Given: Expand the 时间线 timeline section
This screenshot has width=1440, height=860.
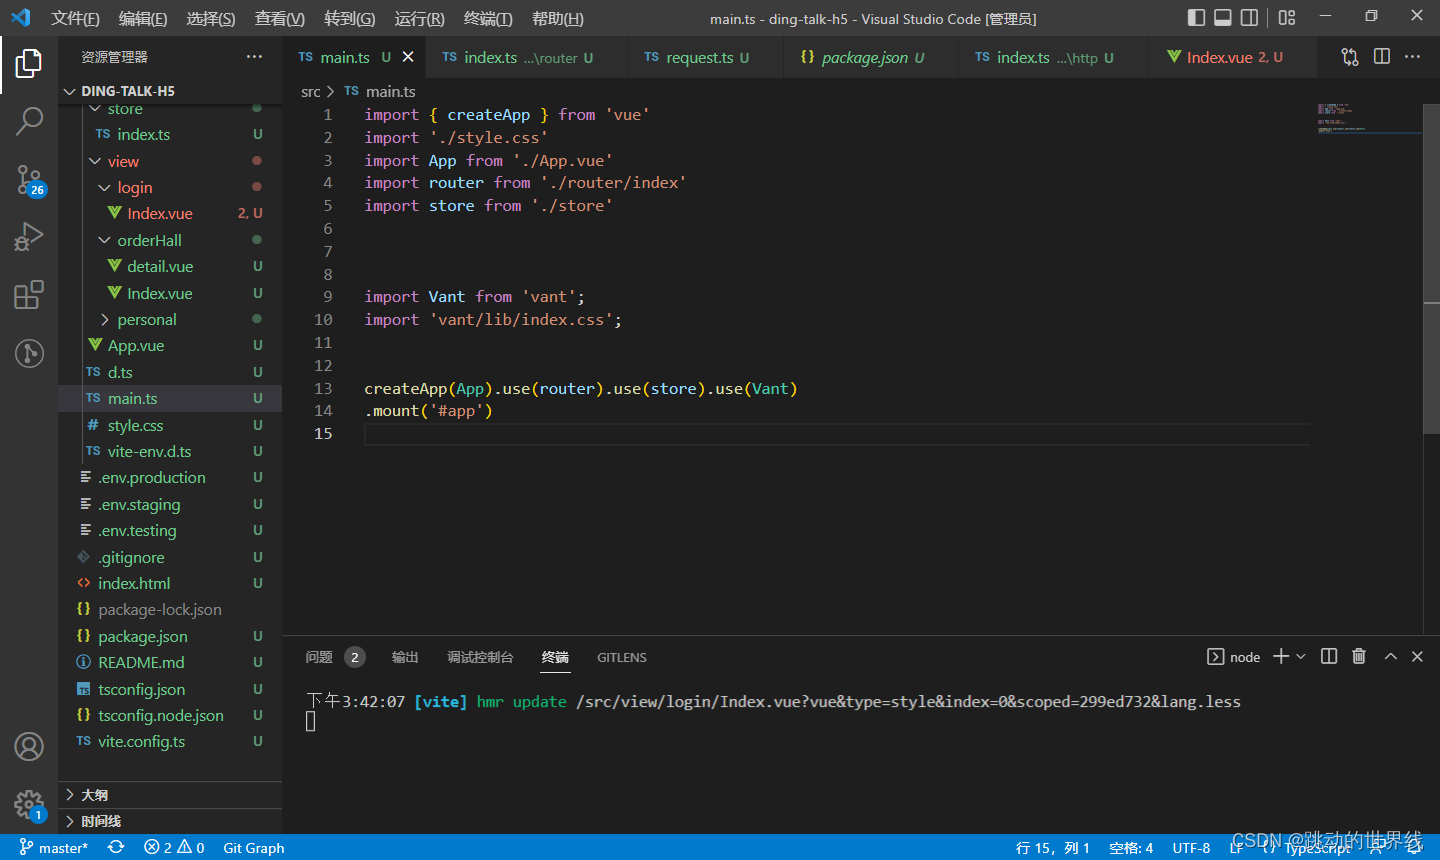Looking at the screenshot, I should (x=170, y=821).
